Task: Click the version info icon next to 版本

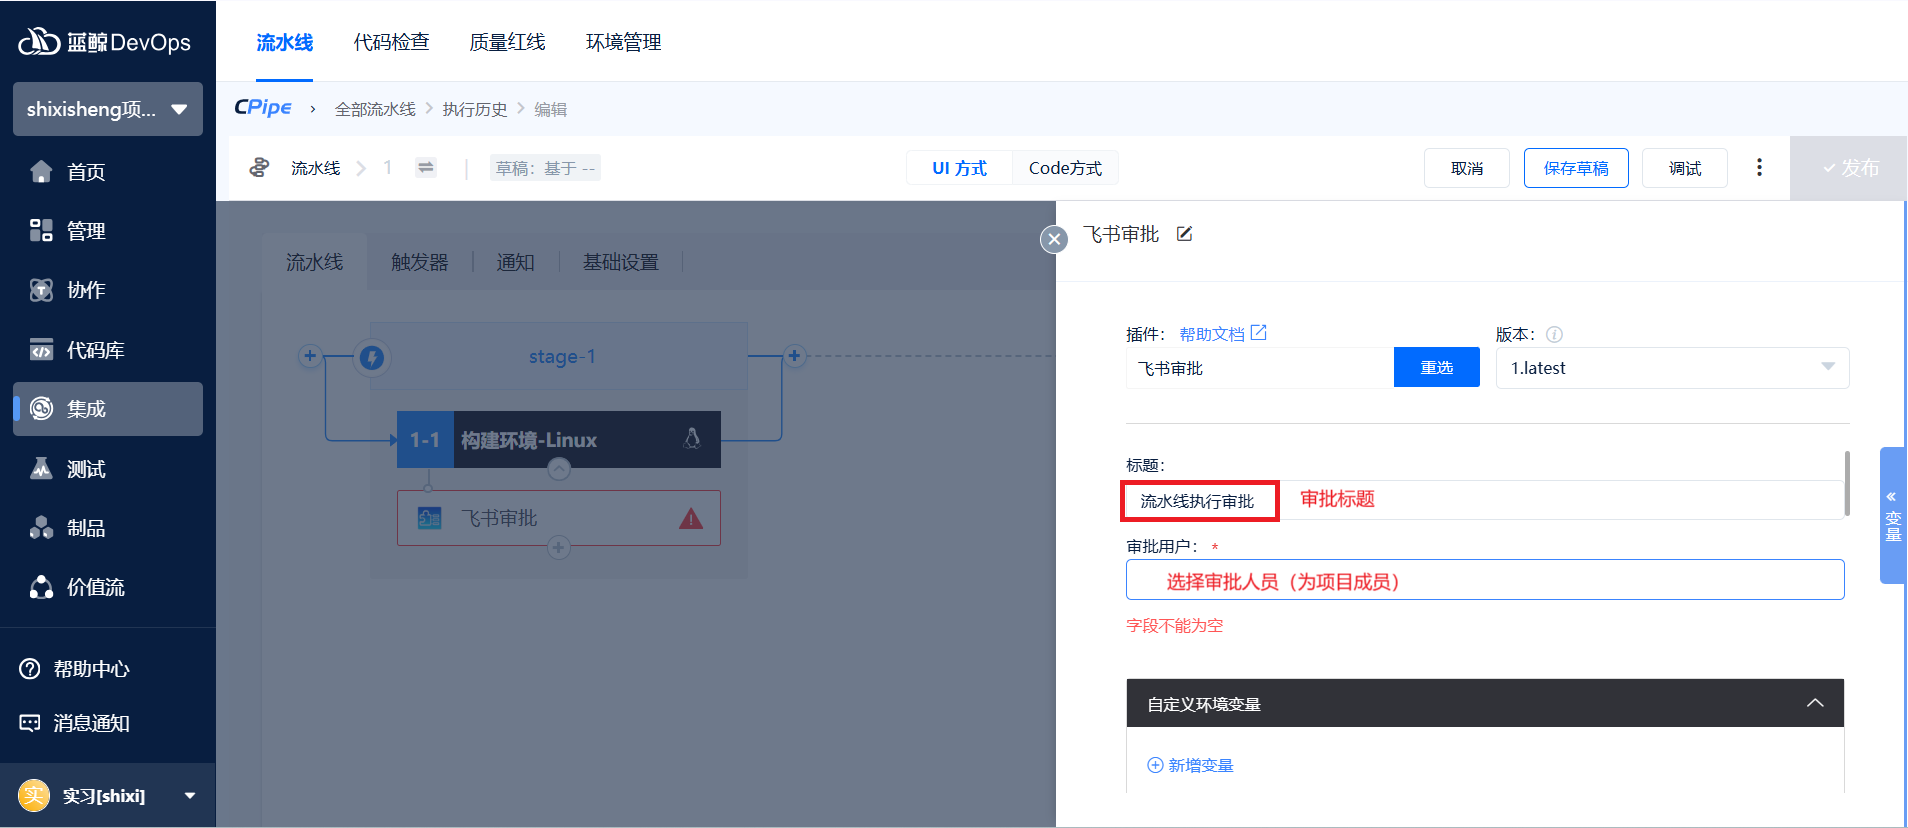Action: point(1554,335)
